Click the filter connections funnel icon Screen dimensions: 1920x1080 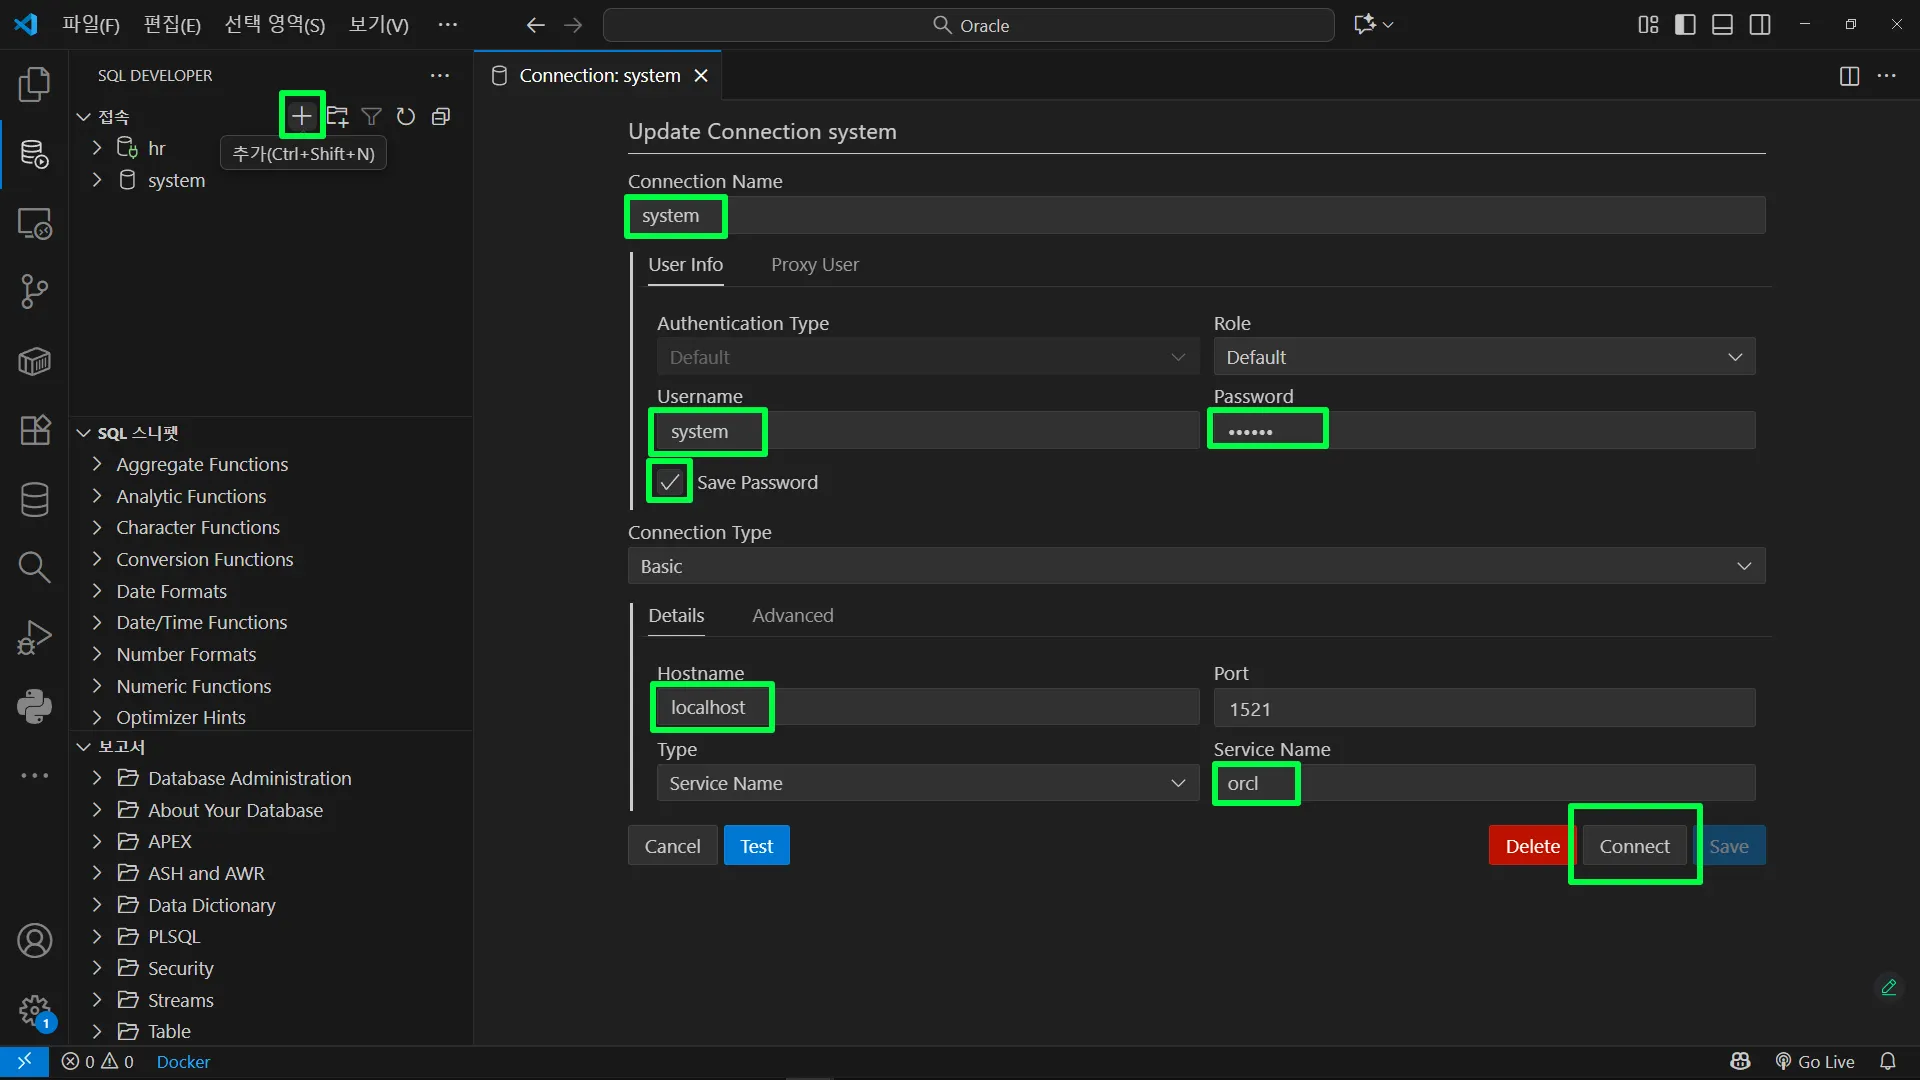(371, 117)
